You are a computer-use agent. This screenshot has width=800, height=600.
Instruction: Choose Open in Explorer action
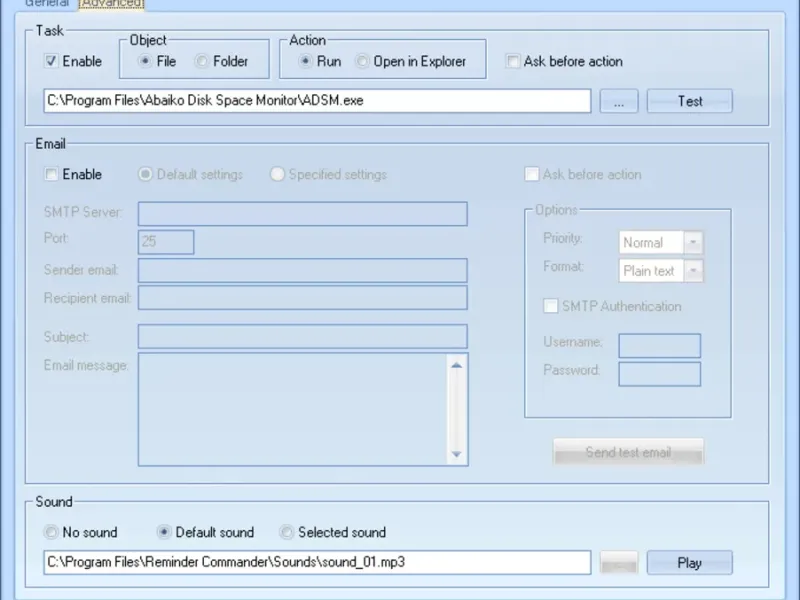[x=362, y=61]
